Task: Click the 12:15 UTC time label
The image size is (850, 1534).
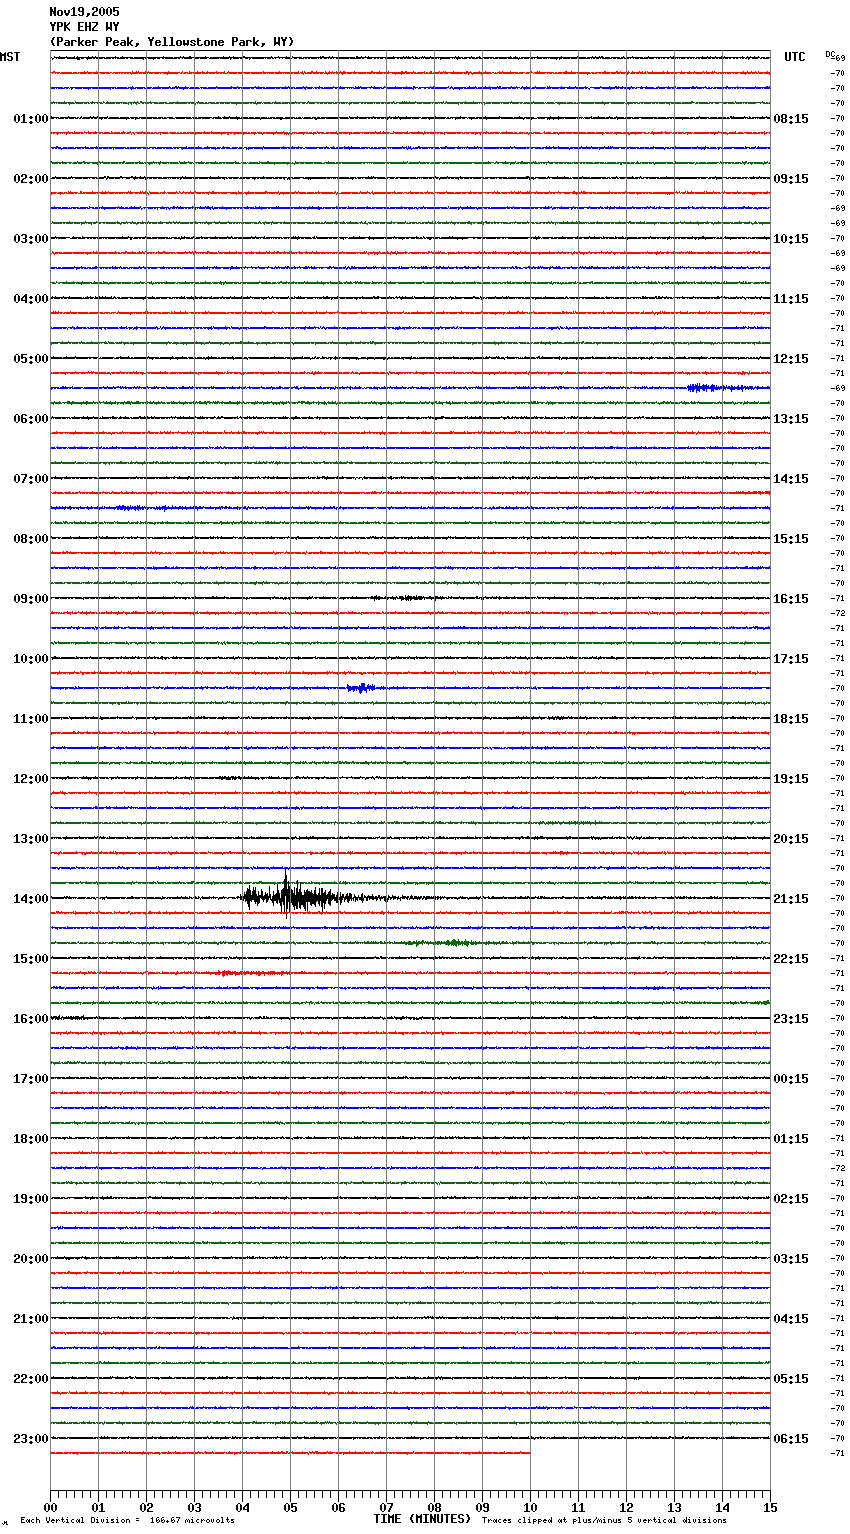Action: click(791, 359)
